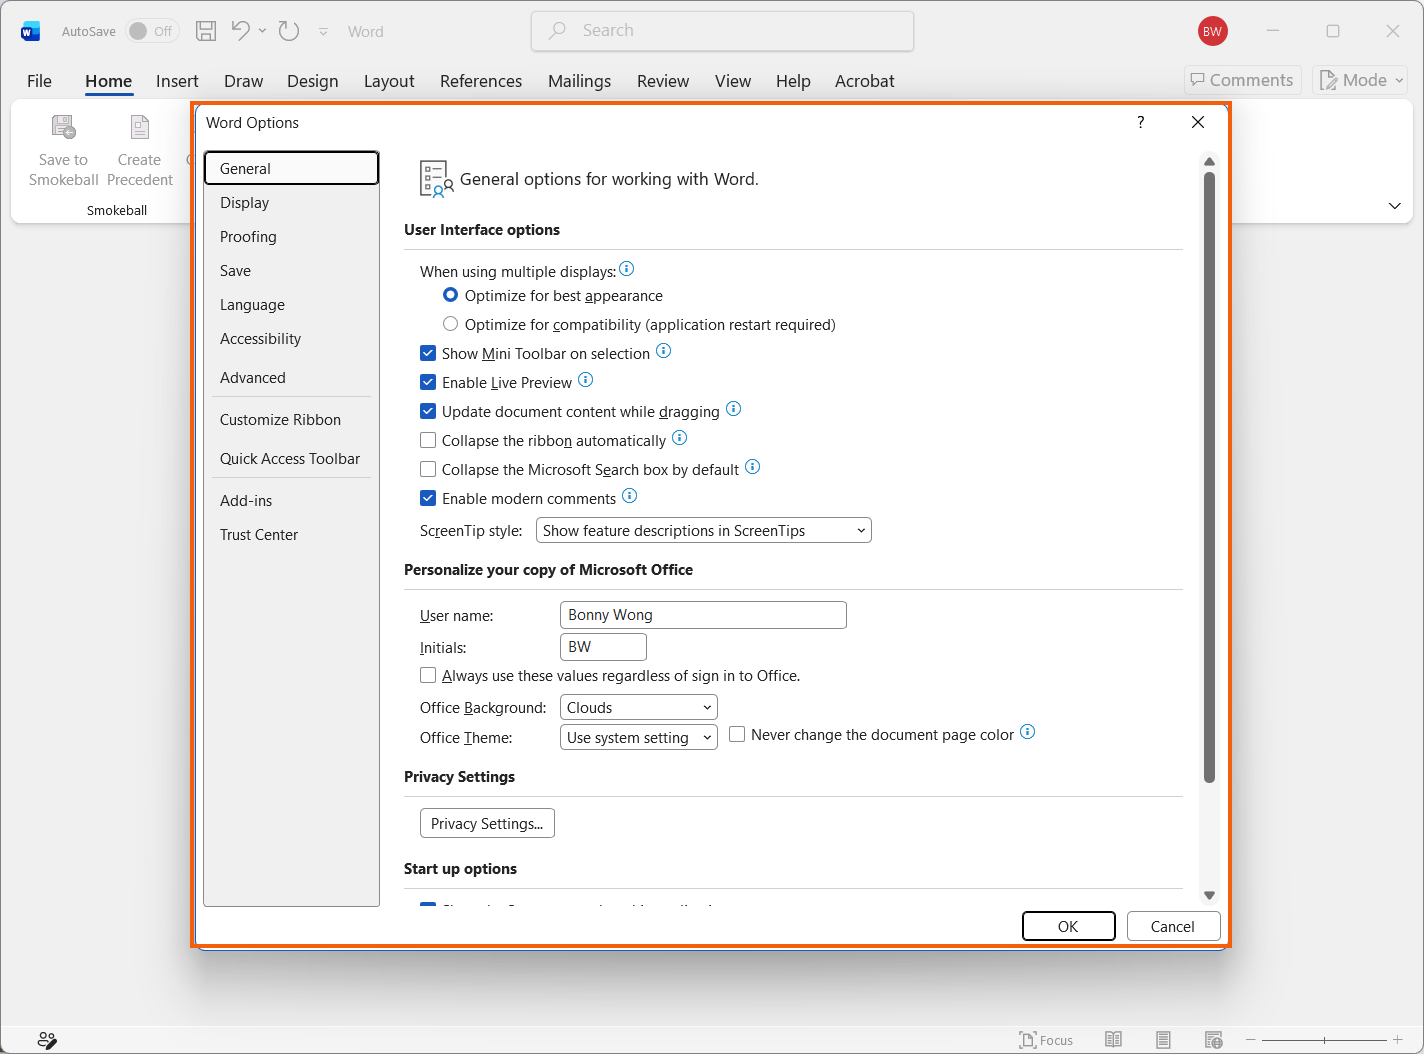This screenshot has height=1054, width=1424.
Task: Click the zoom out minus icon
Action: point(1250,1041)
